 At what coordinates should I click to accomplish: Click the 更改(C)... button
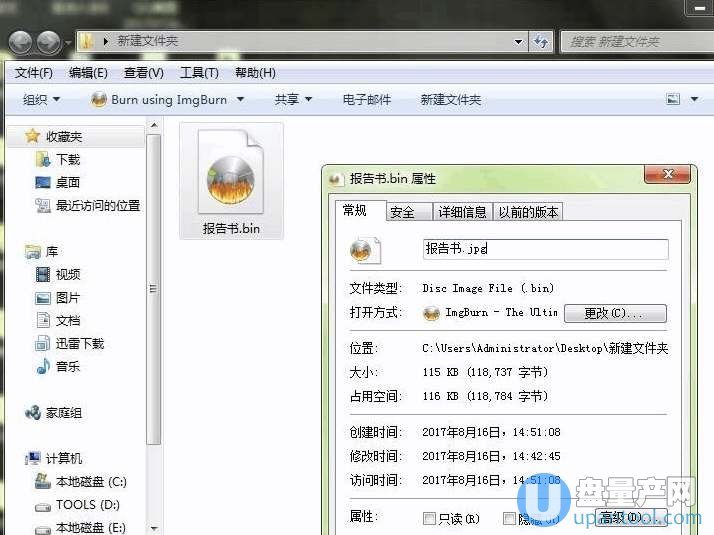pos(614,313)
